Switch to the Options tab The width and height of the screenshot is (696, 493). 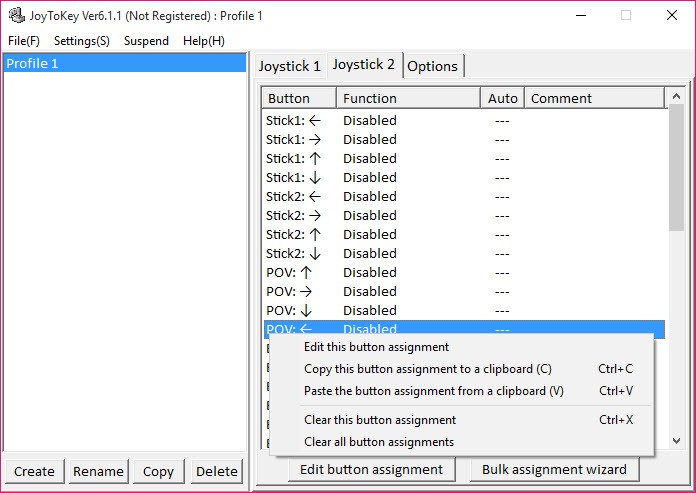(x=433, y=66)
